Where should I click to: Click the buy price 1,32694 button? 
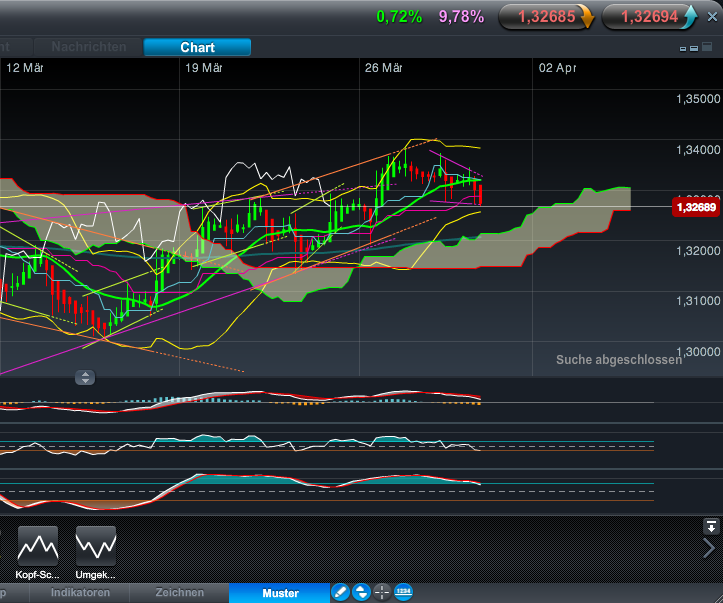coord(650,17)
